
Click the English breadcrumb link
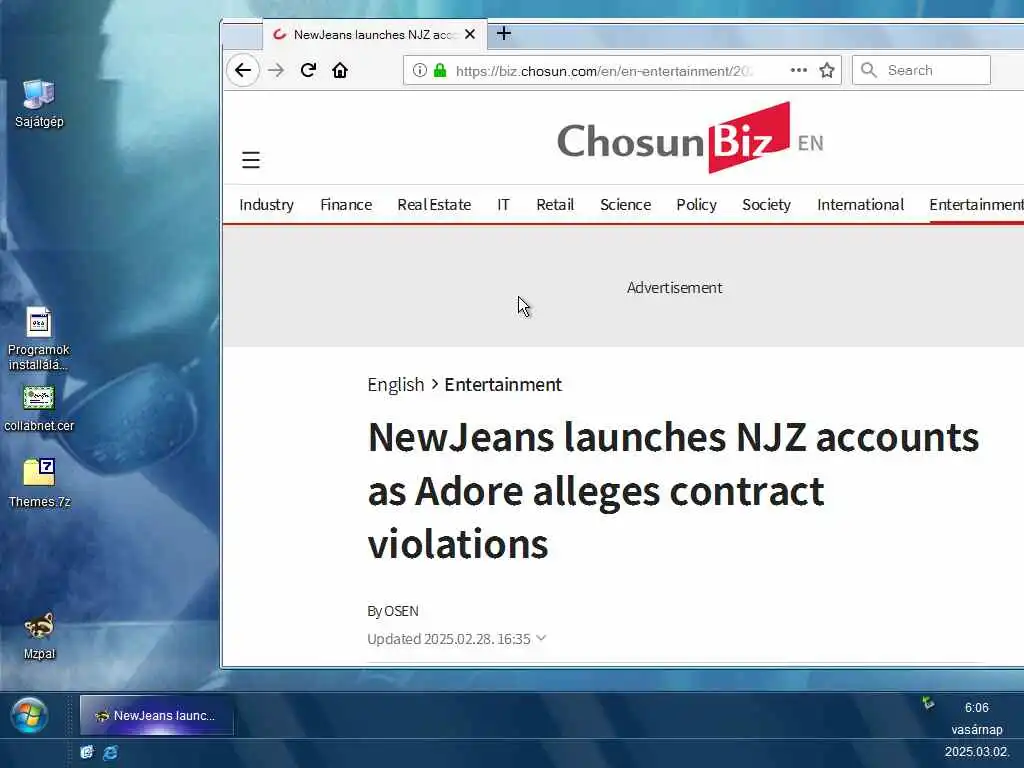(396, 385)
